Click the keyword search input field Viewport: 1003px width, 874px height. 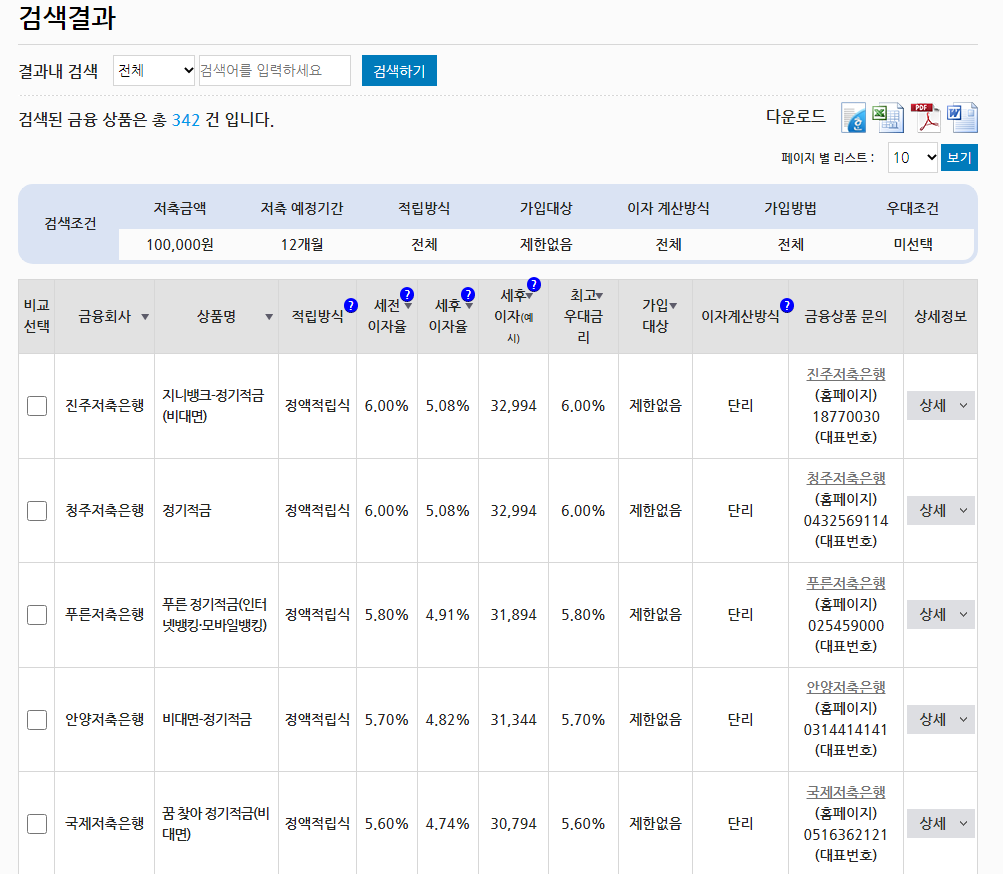click(275, 71)
